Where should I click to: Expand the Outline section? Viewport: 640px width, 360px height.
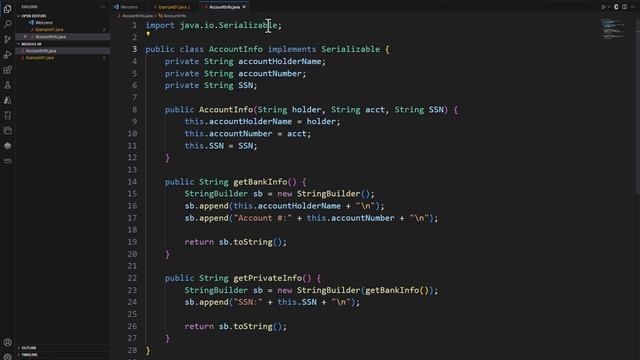pos(29,348)
